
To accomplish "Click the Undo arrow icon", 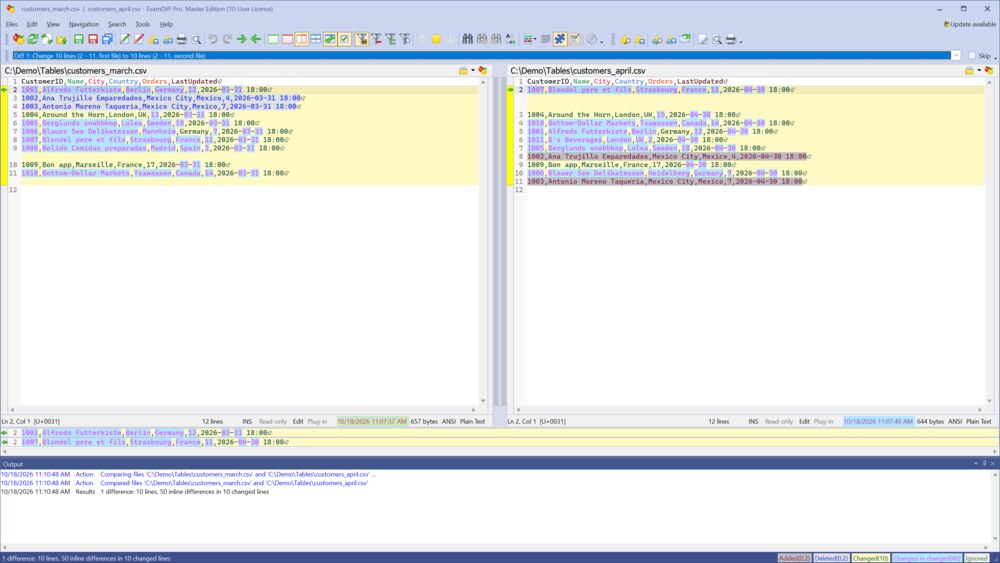I will coord(212,40).
